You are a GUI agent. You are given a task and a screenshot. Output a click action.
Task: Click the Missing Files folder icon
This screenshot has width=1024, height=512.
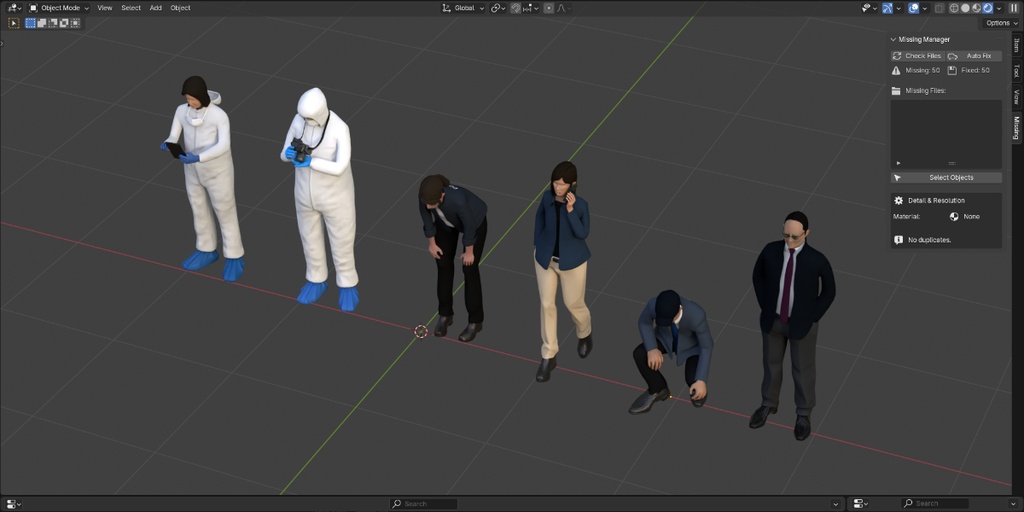point(897,90)
